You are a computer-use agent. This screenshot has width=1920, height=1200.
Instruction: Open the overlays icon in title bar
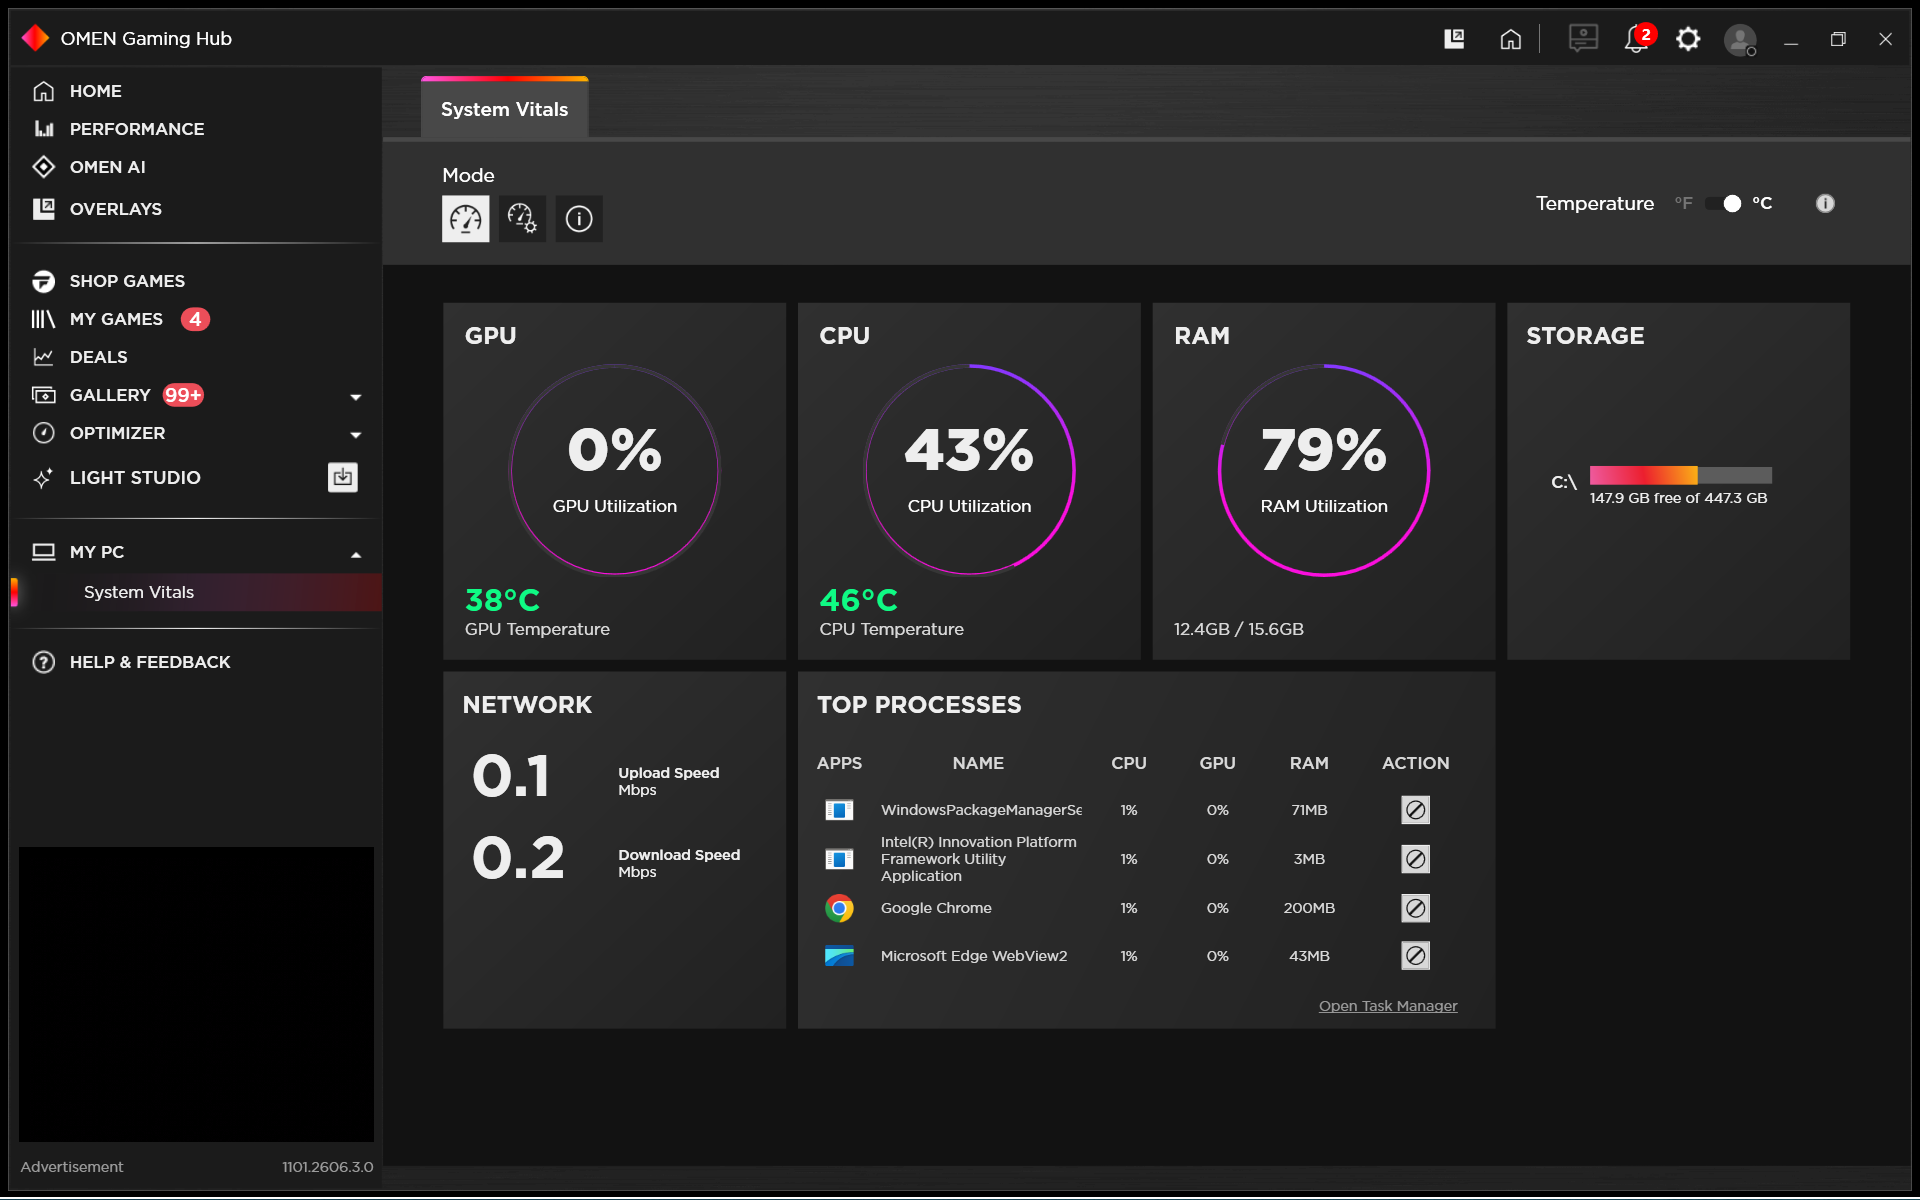point(1454,39)
